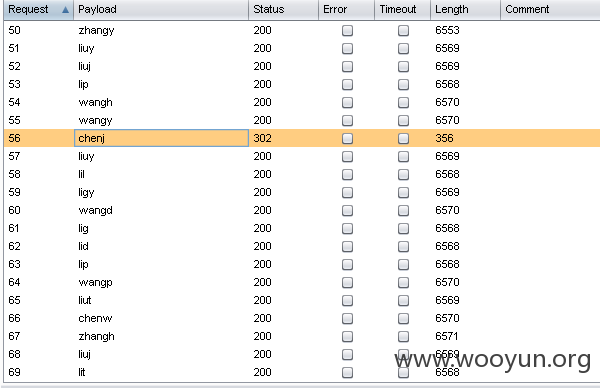Toggle Error checkbox for zhangh row
The height and width of the screenshot is (388, 600).
[347, 336]
